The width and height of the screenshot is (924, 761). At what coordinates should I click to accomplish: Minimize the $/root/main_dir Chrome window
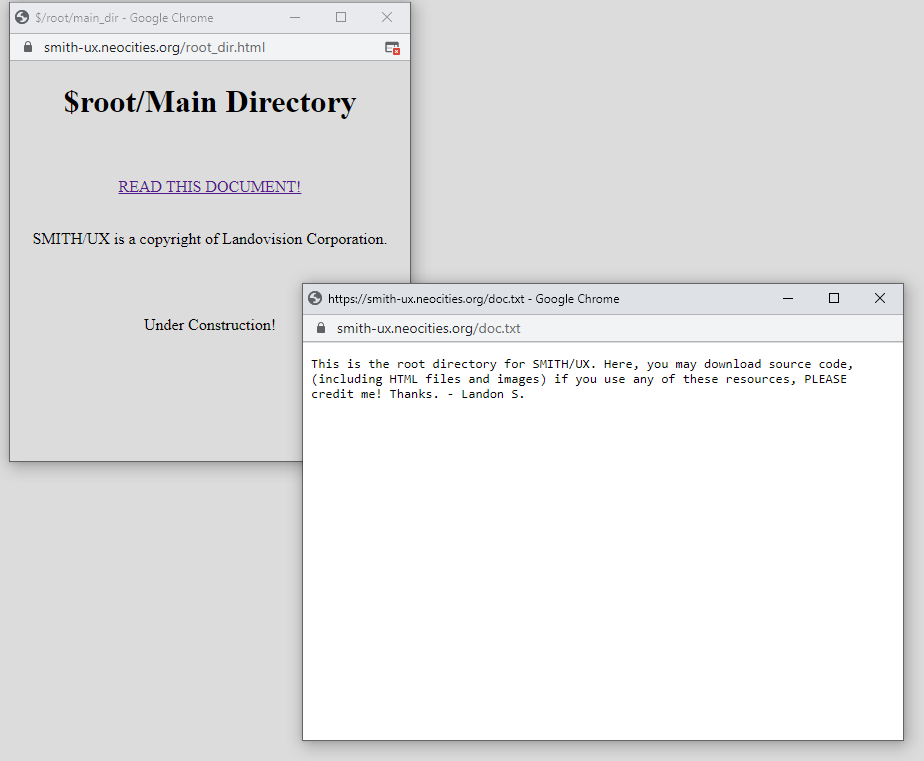(x=295, y=18)
